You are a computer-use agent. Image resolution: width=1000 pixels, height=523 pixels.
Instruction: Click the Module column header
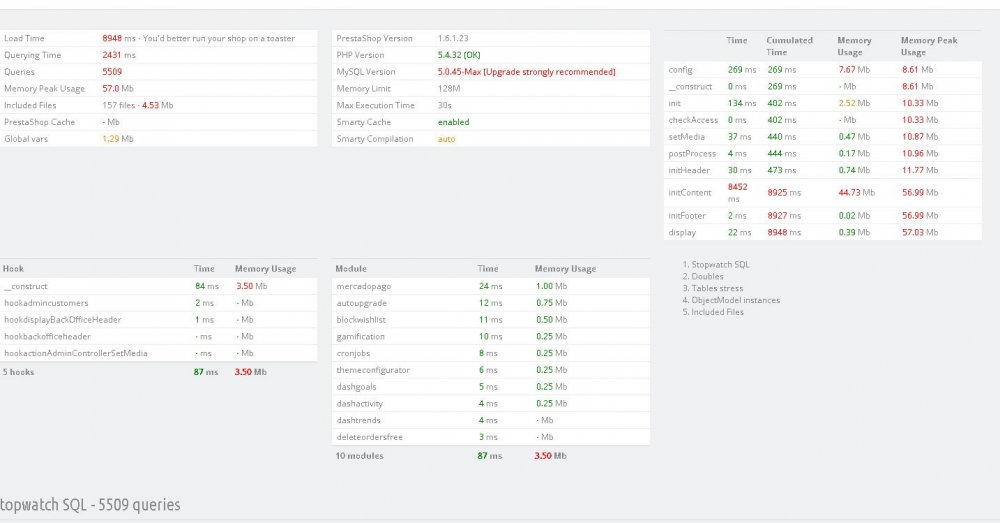pos(352,269)
